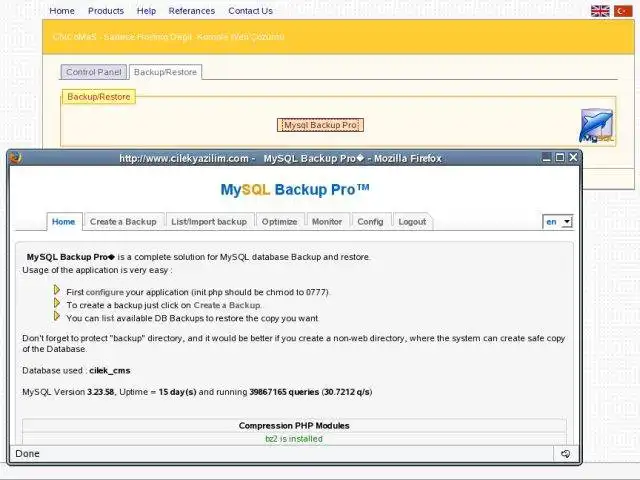Follow the 'Create a Backup' inline link
This screenshot has width=640, height=480.
(227, 305)
